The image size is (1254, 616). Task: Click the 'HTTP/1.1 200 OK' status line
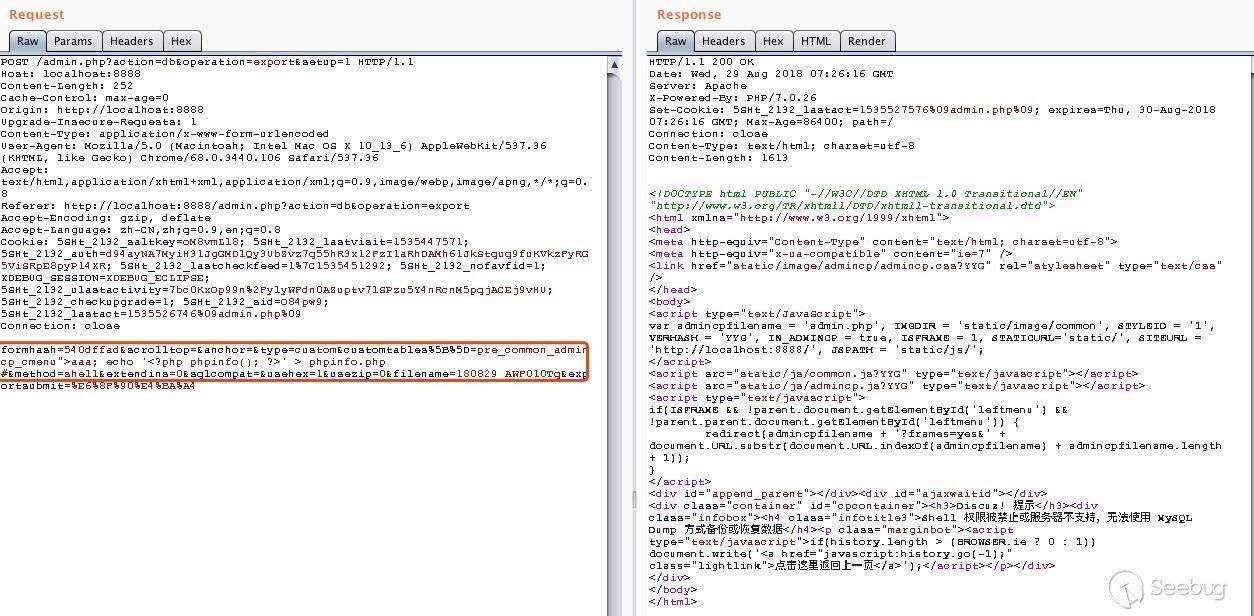[x=701, y=62]
